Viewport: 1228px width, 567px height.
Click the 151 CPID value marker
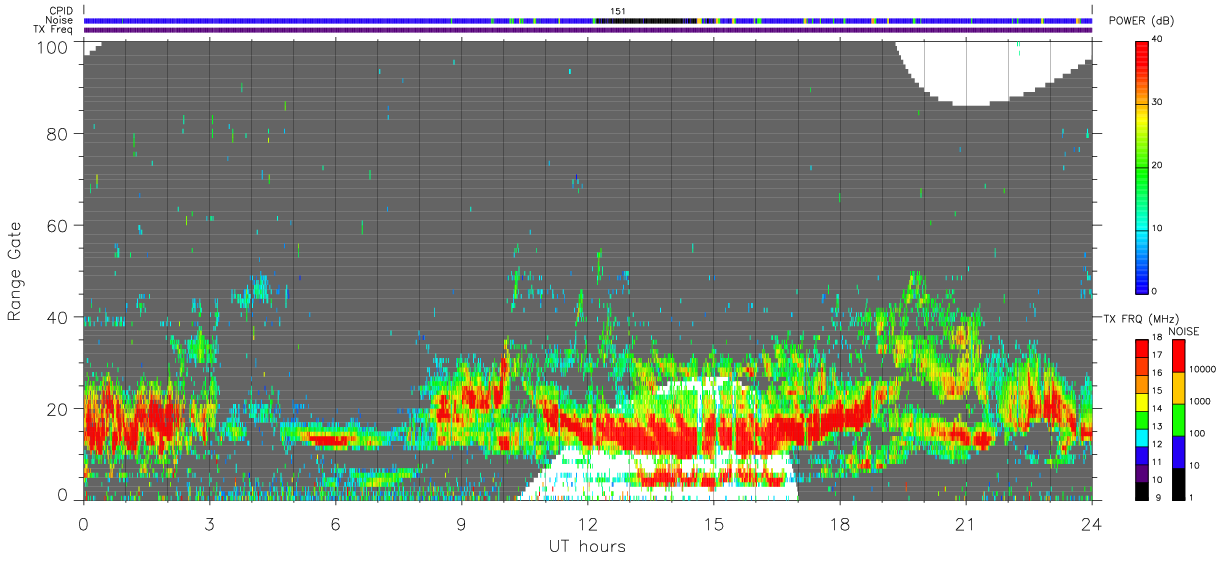coord(618,11)
